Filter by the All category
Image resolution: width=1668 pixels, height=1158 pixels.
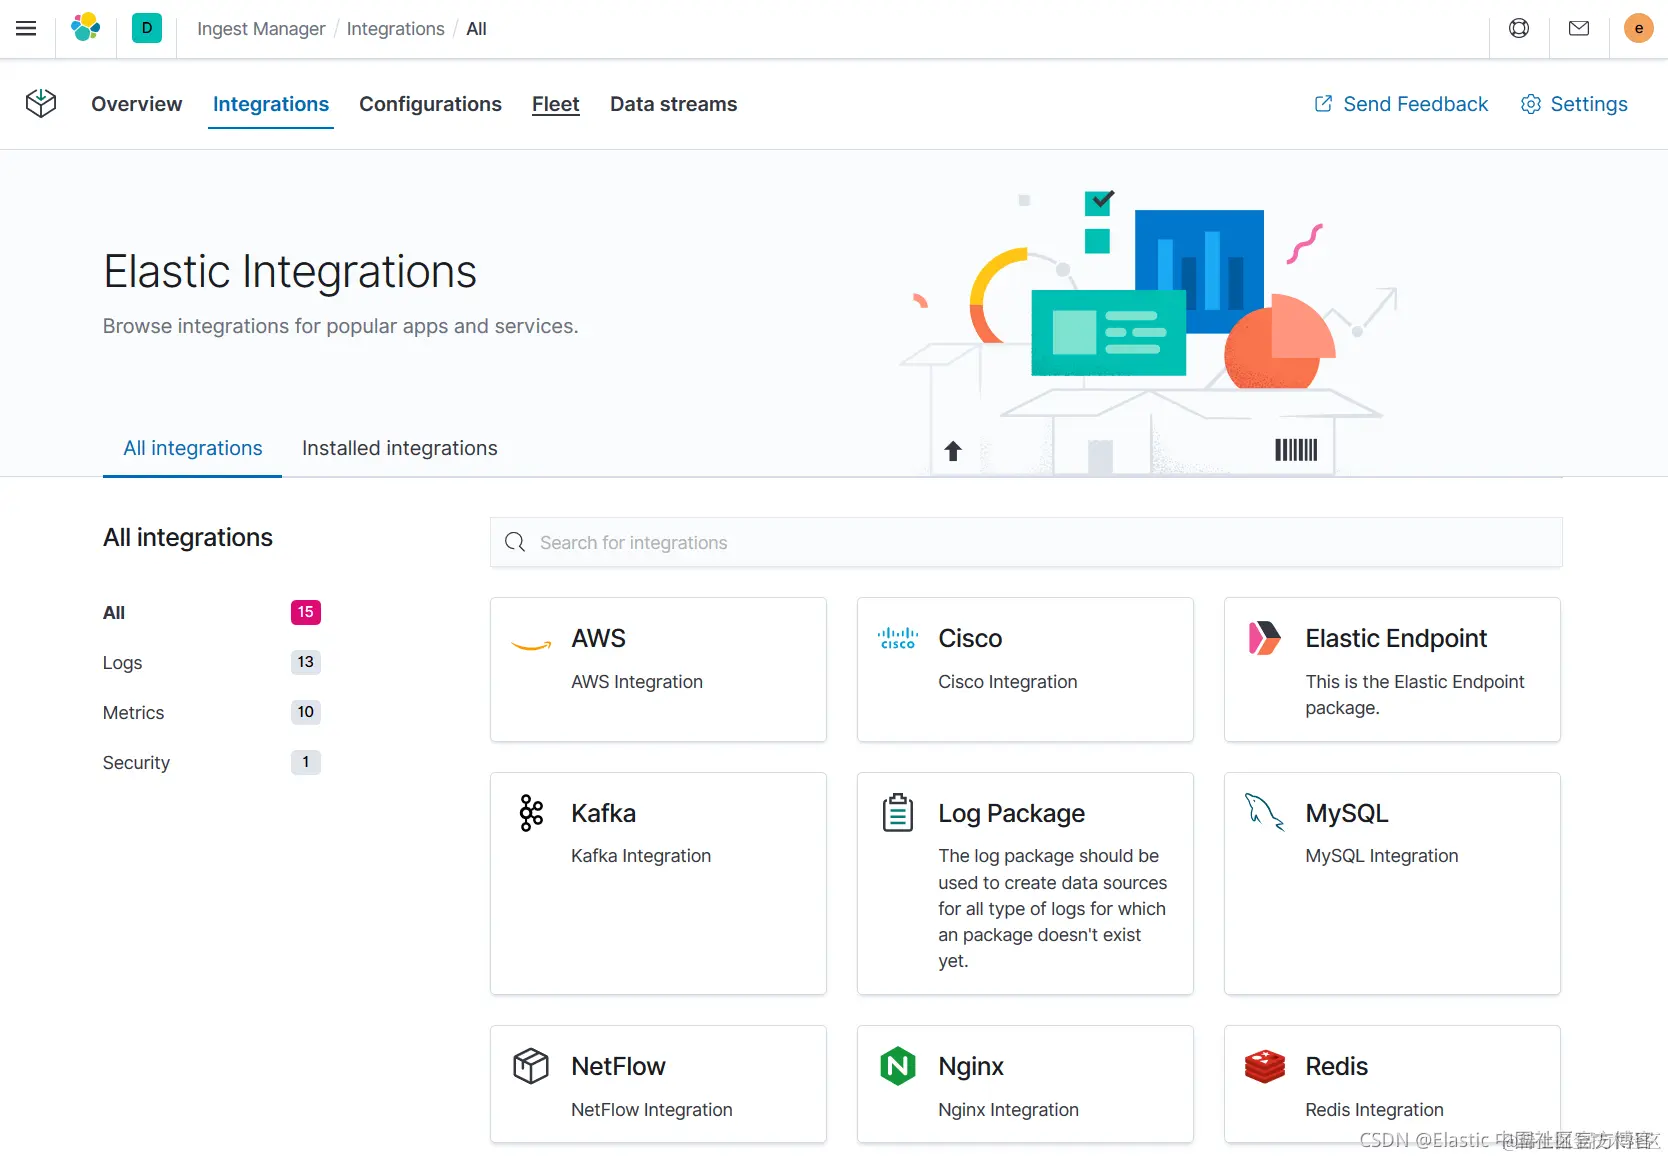[x=114, y=612]
